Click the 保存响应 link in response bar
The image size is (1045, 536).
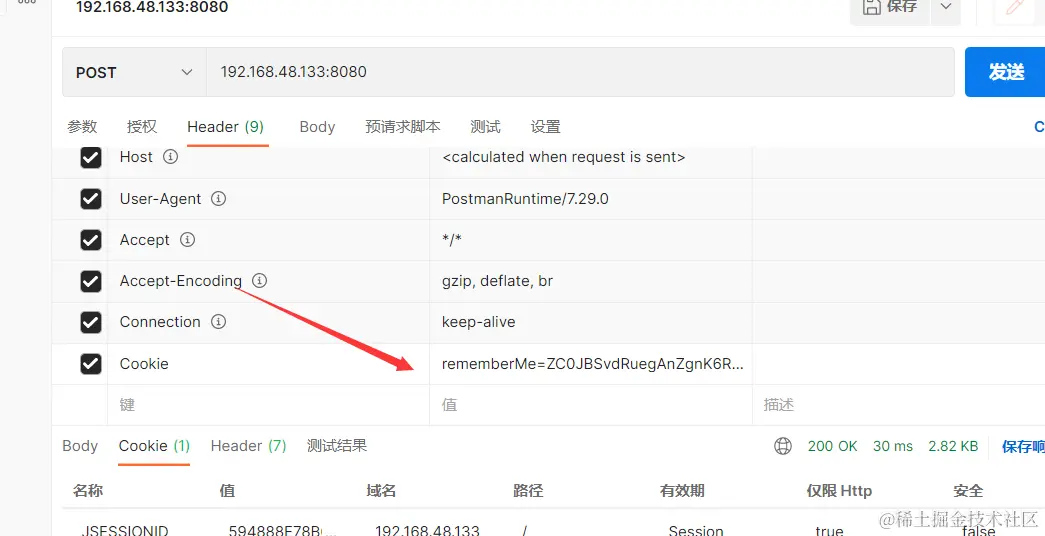click(x=1023, y=446)
